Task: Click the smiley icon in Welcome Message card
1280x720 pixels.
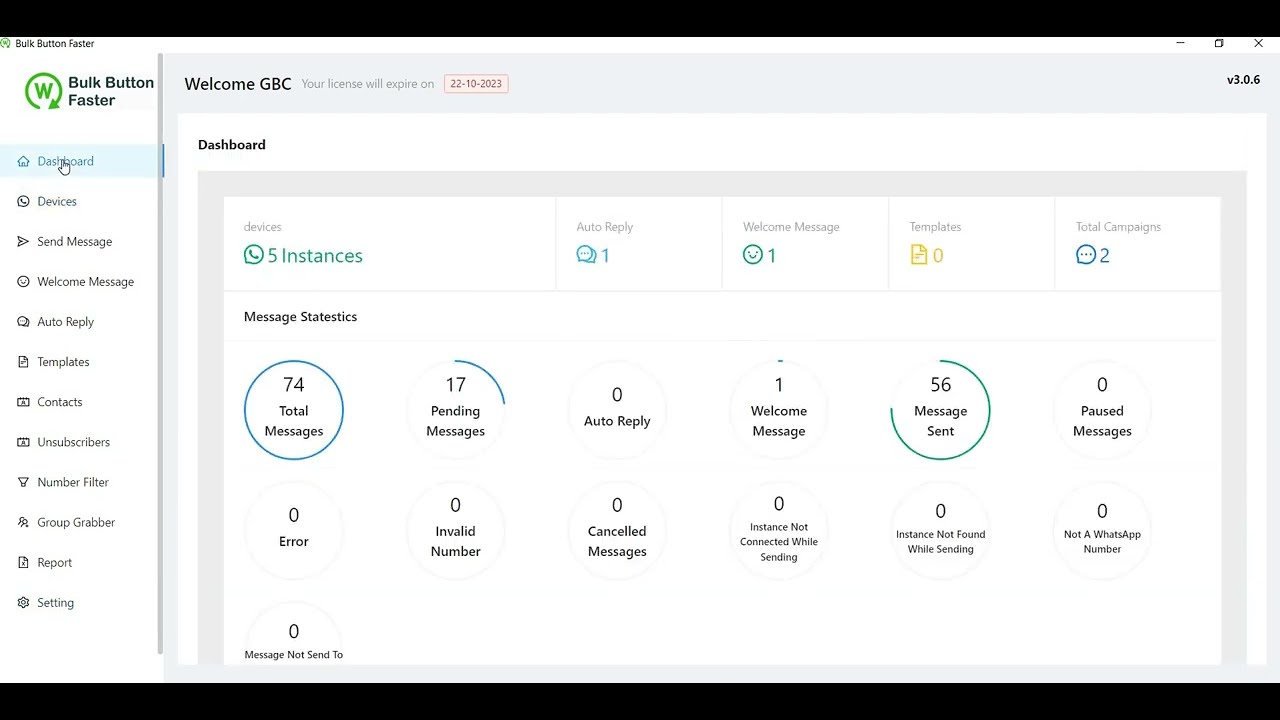Action: coord(753,255)
